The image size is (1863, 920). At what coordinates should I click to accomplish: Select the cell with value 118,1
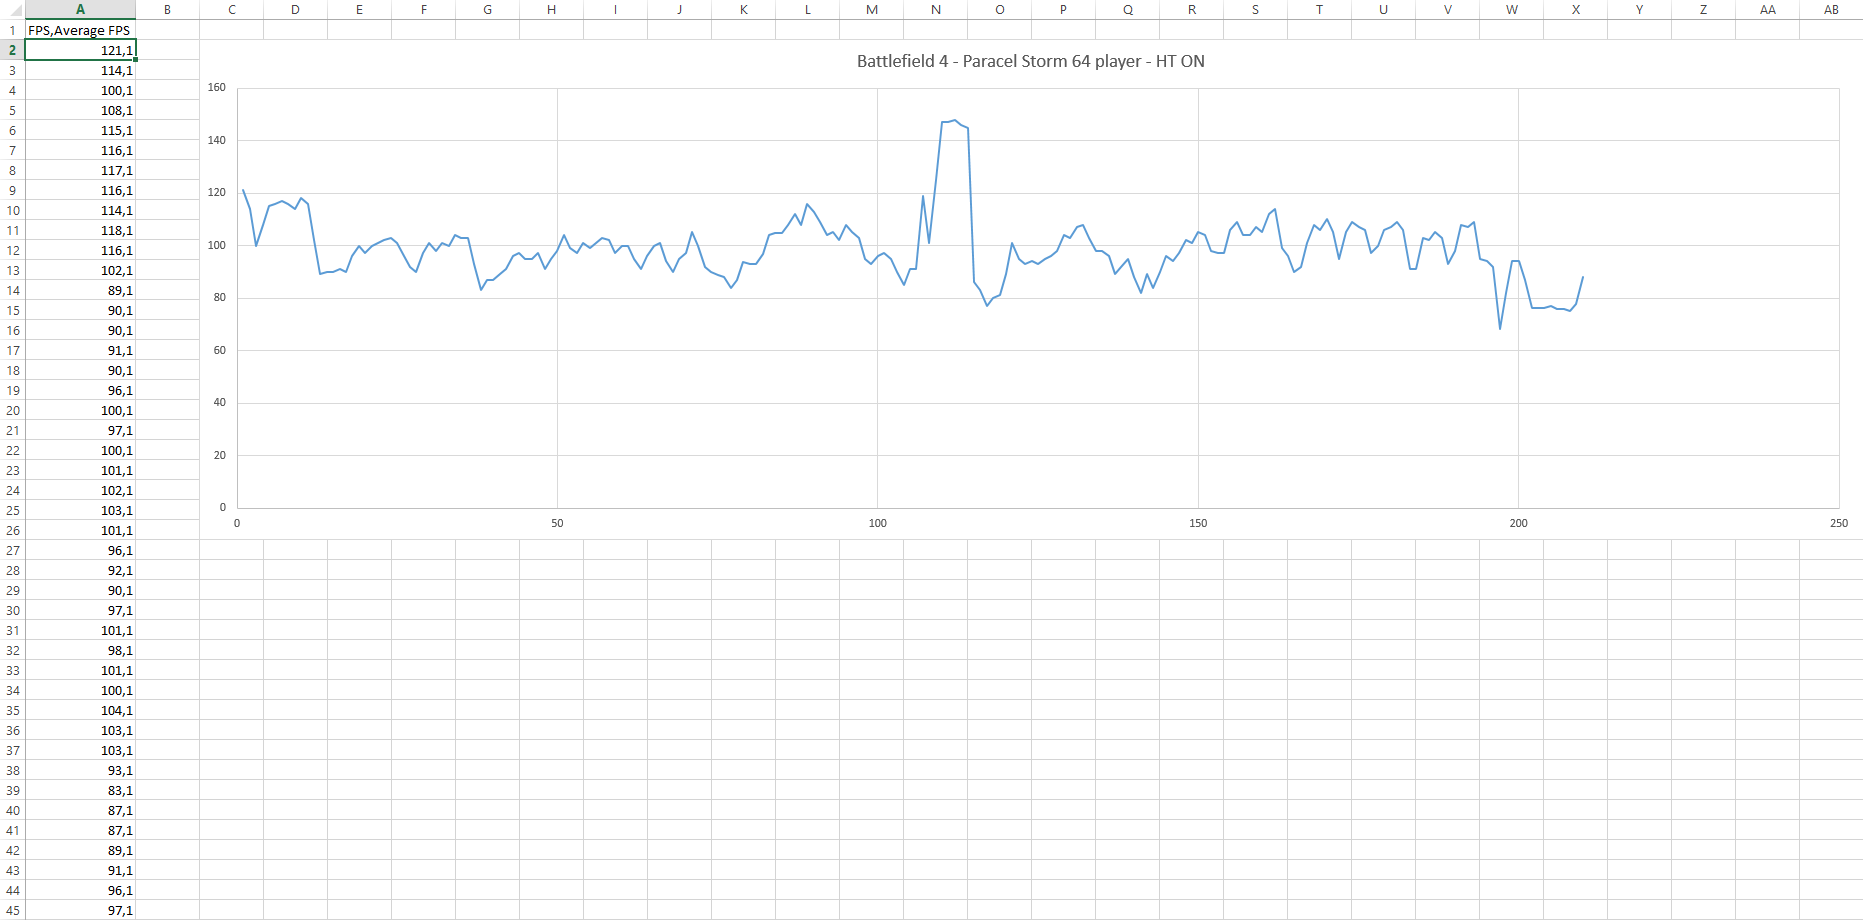point(80,230)
